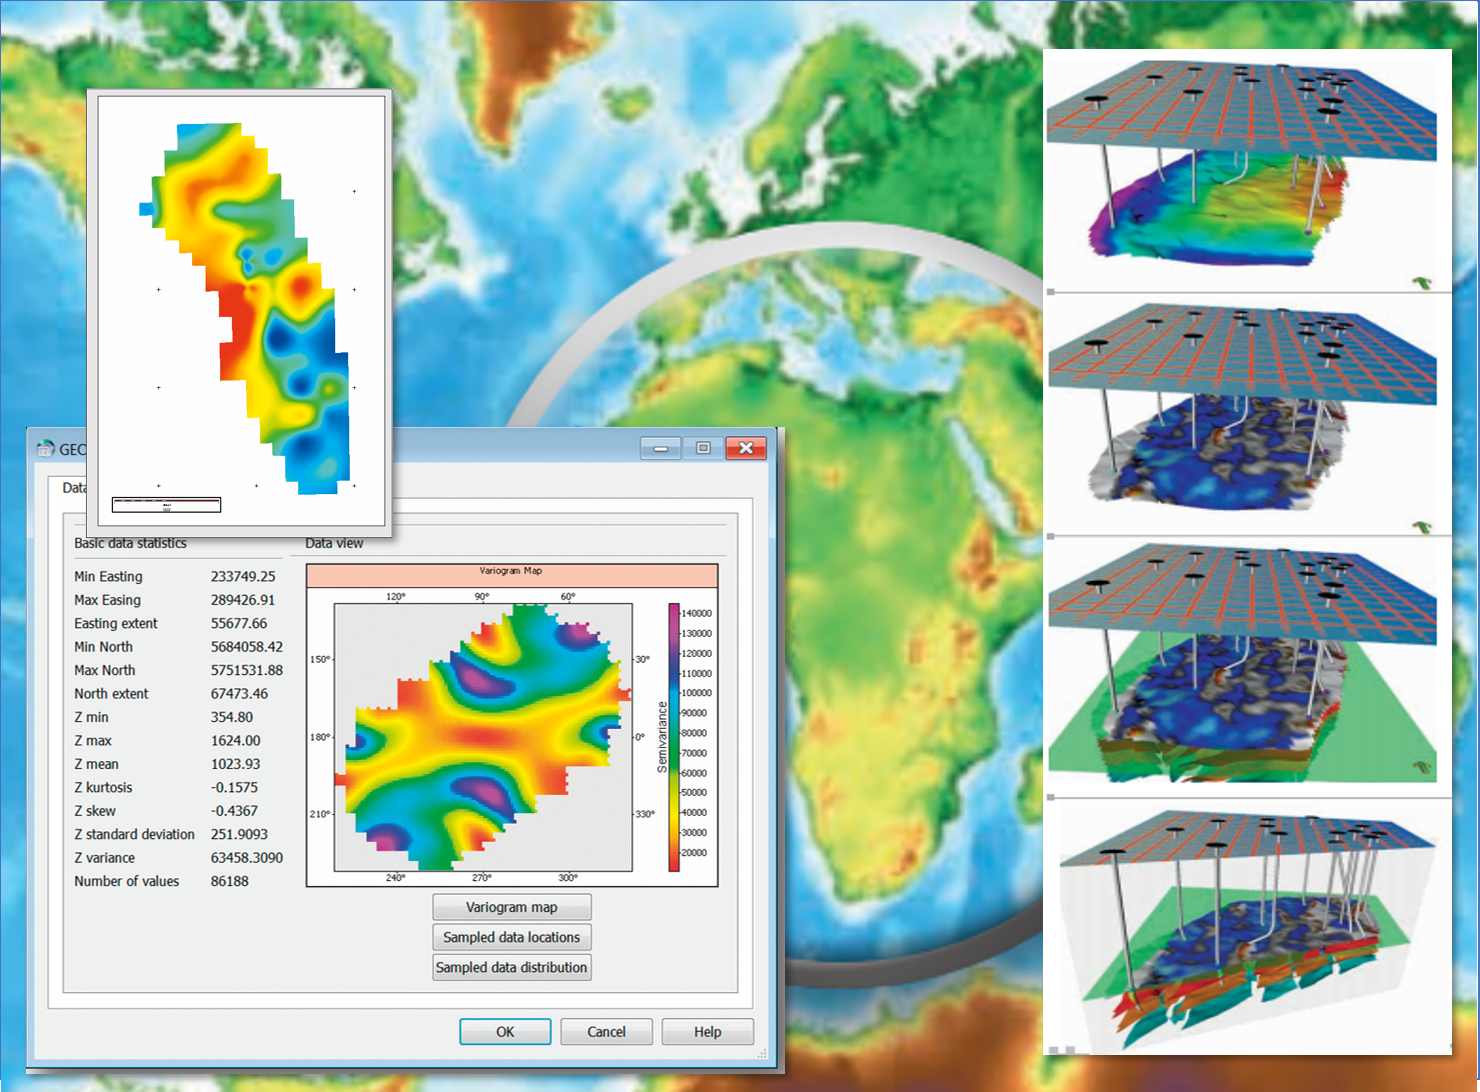Display Sampled data locations
The width and height of the screenshot is (1480, 1092).
(x=511, y=937)
